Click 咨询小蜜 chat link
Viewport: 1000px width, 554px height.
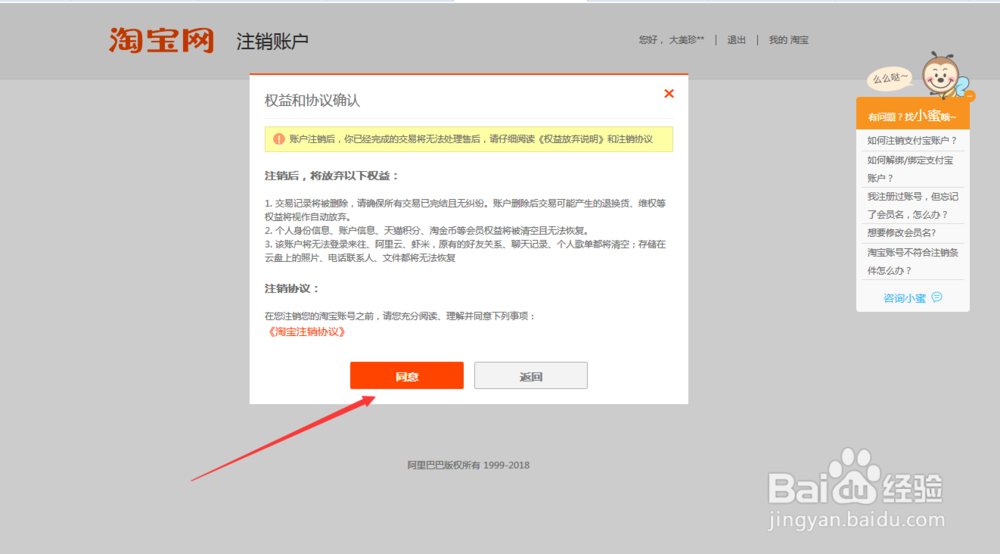904,298
